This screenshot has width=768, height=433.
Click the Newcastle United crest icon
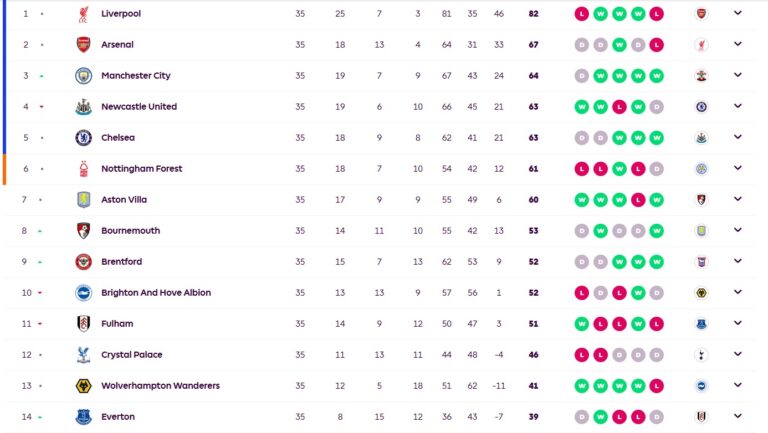[x=83, y=107]
